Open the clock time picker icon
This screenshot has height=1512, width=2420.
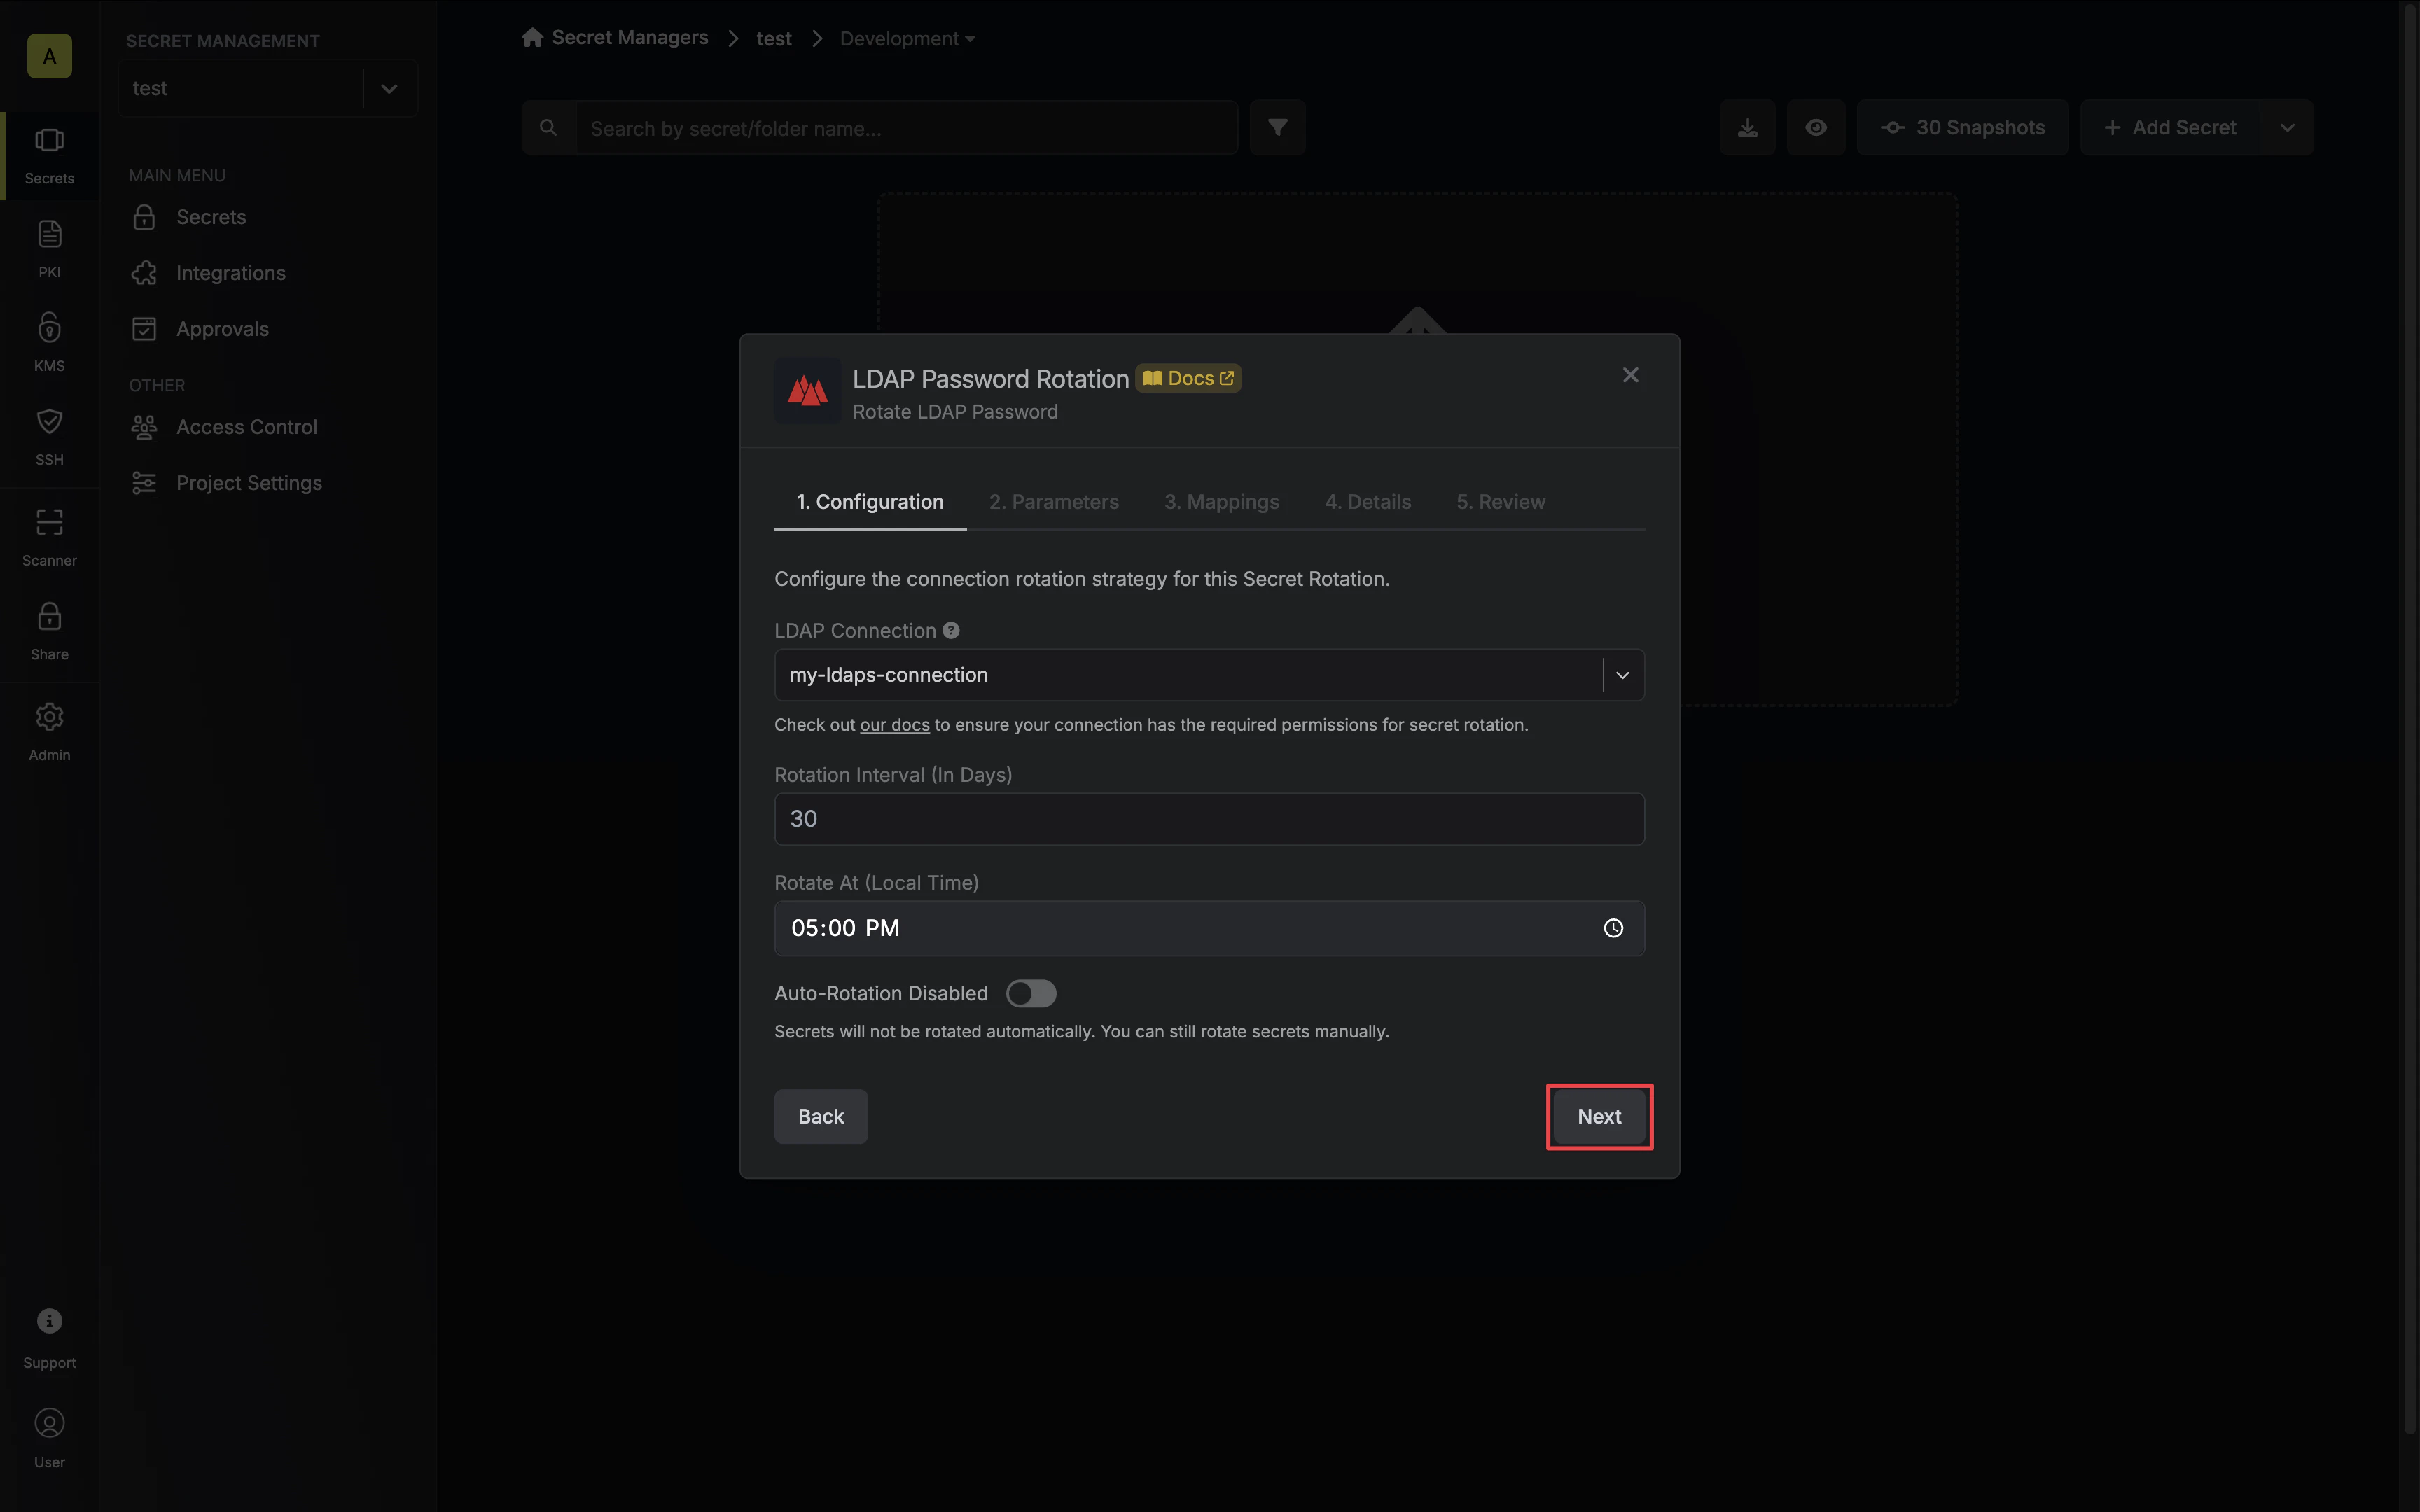[x=1613, y=928]
